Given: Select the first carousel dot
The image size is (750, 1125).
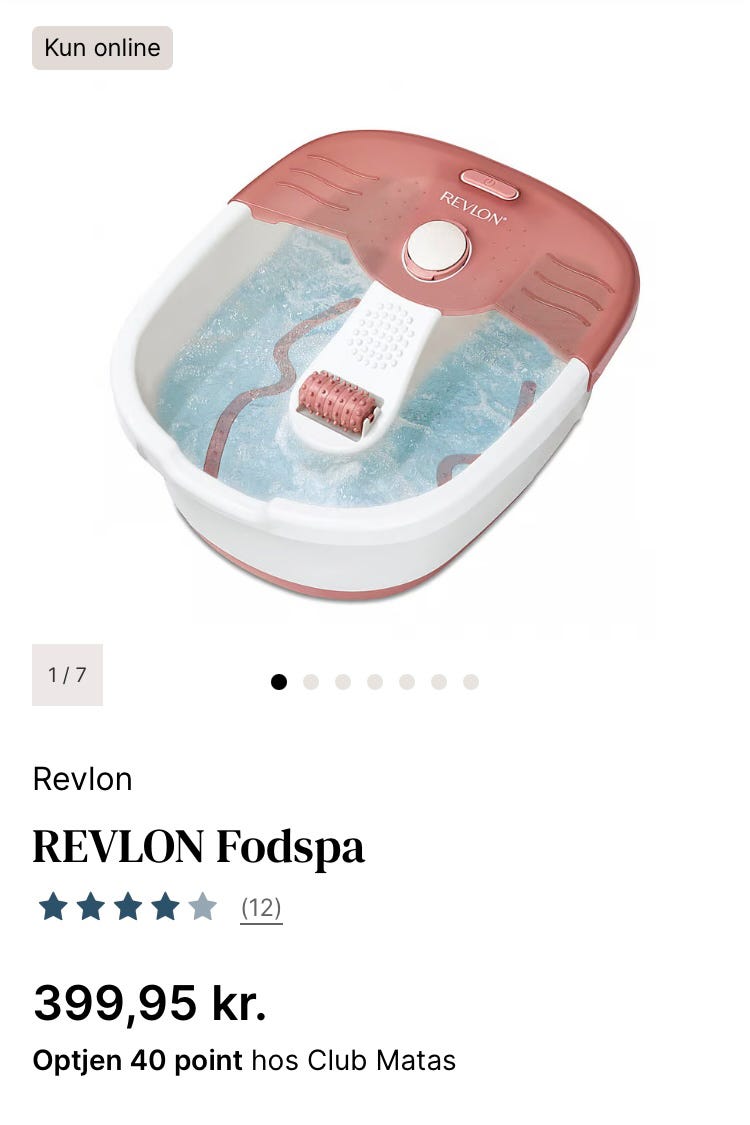Looking at the screenshot, I should click(x=279, y=682).
